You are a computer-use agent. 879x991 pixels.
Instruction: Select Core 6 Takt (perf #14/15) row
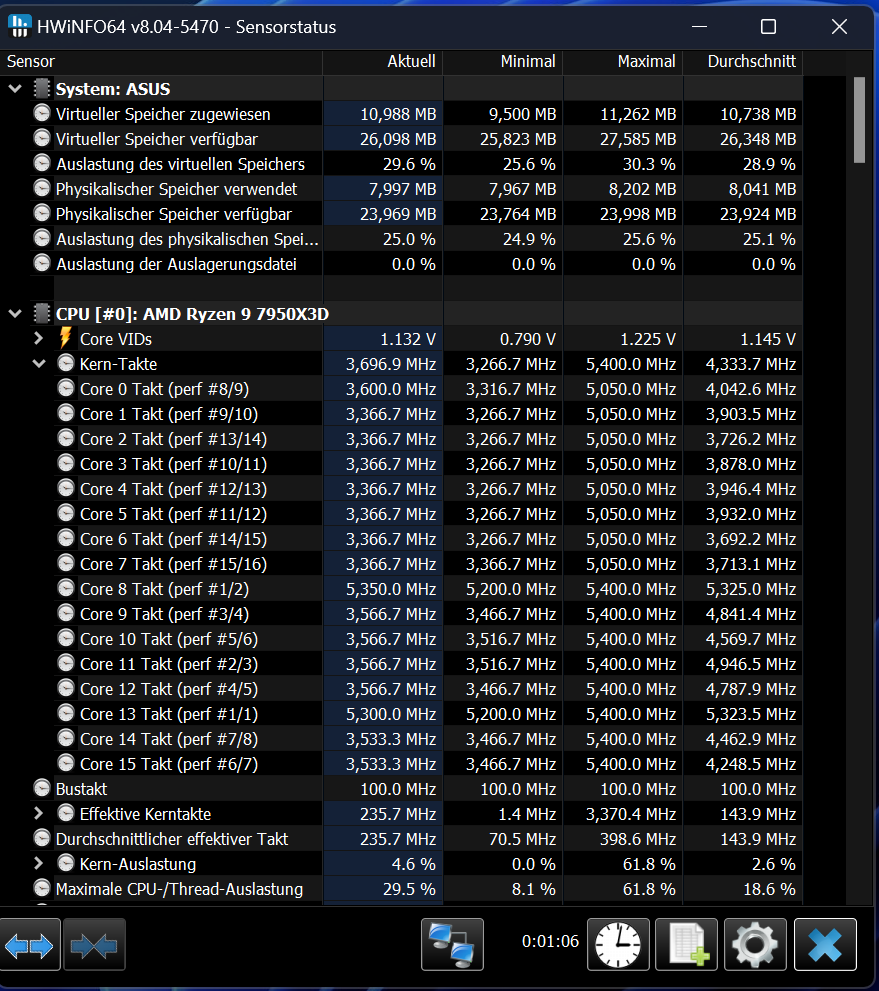[x=428, y=538]
